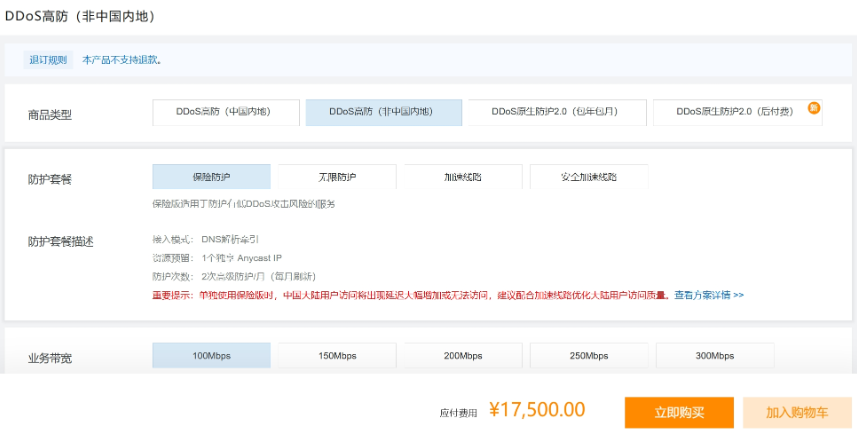The height and width of the screenshot is (436, 858).
Task: Click the 本产品不支持退款 notice text
Action: coord(121,60)
